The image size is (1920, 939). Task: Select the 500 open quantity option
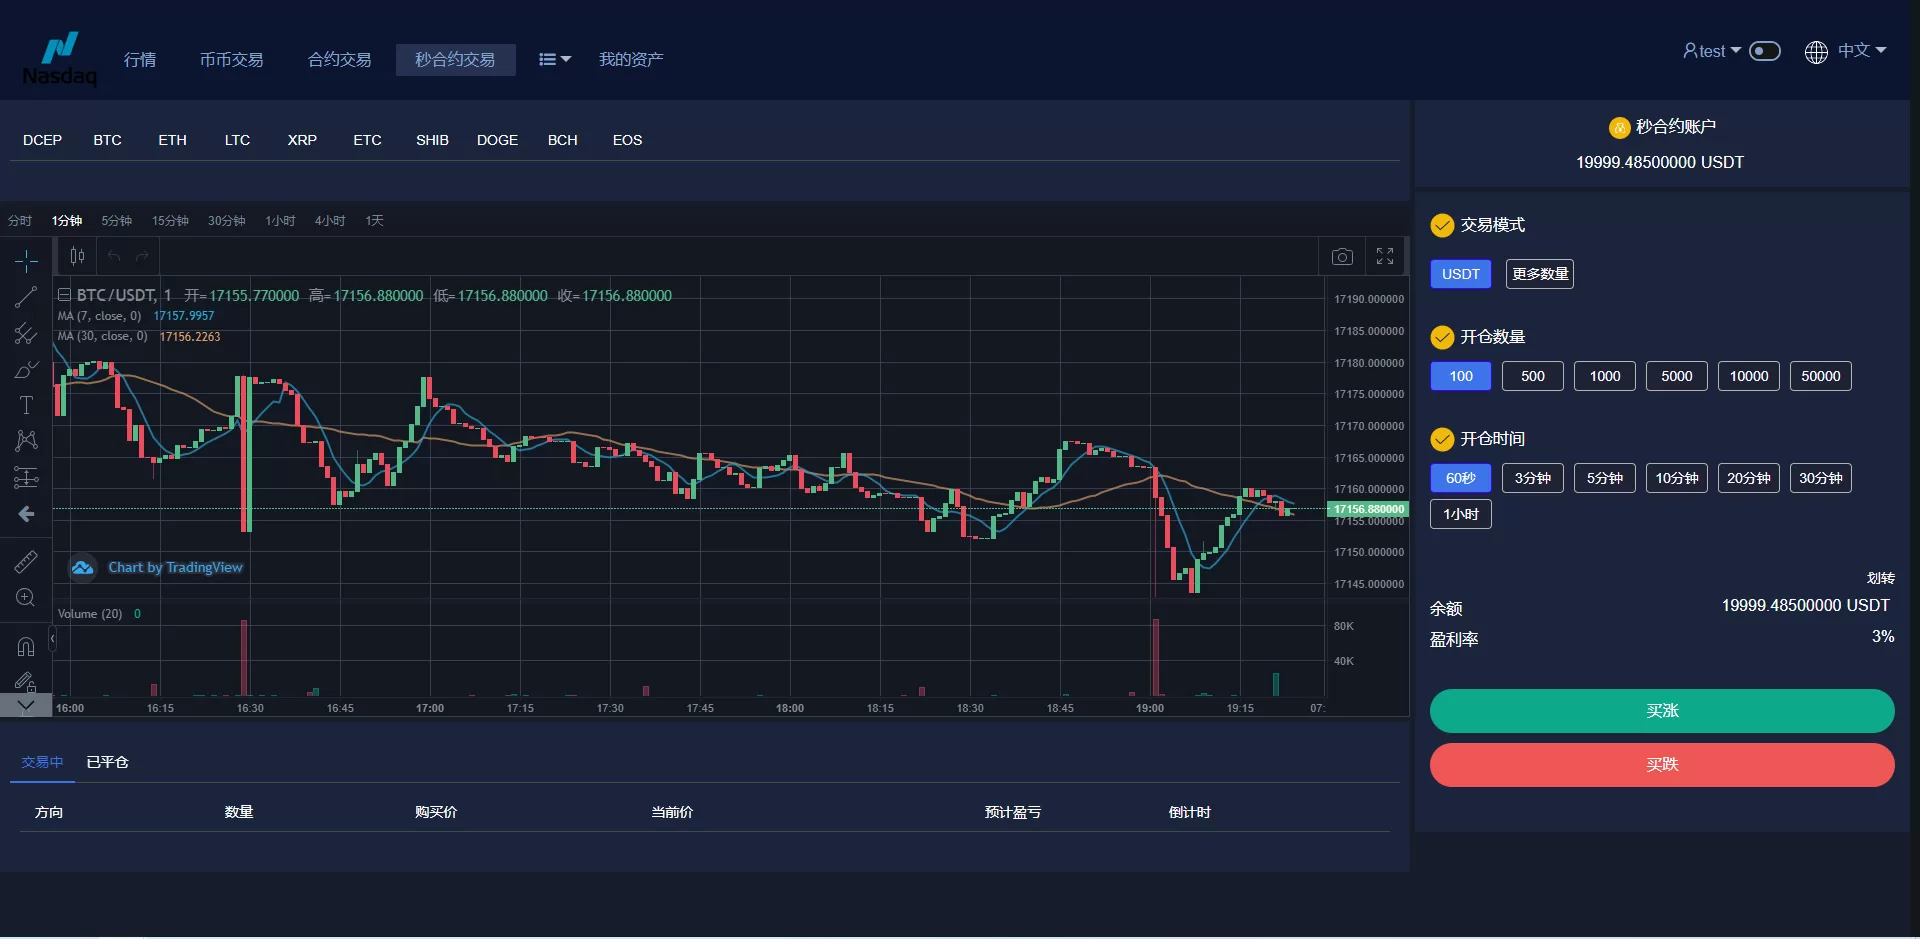(x=1532, y=376)
